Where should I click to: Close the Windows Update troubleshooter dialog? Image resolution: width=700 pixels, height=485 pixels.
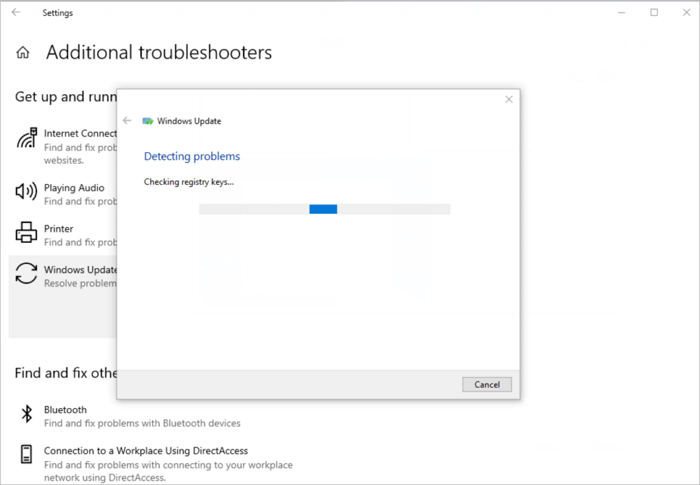point(509,99)
